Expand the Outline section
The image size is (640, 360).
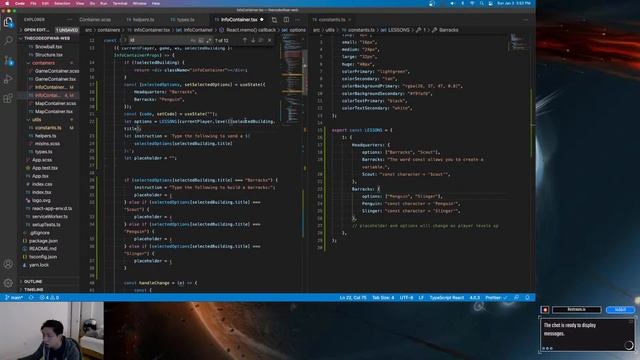point(33,282)
